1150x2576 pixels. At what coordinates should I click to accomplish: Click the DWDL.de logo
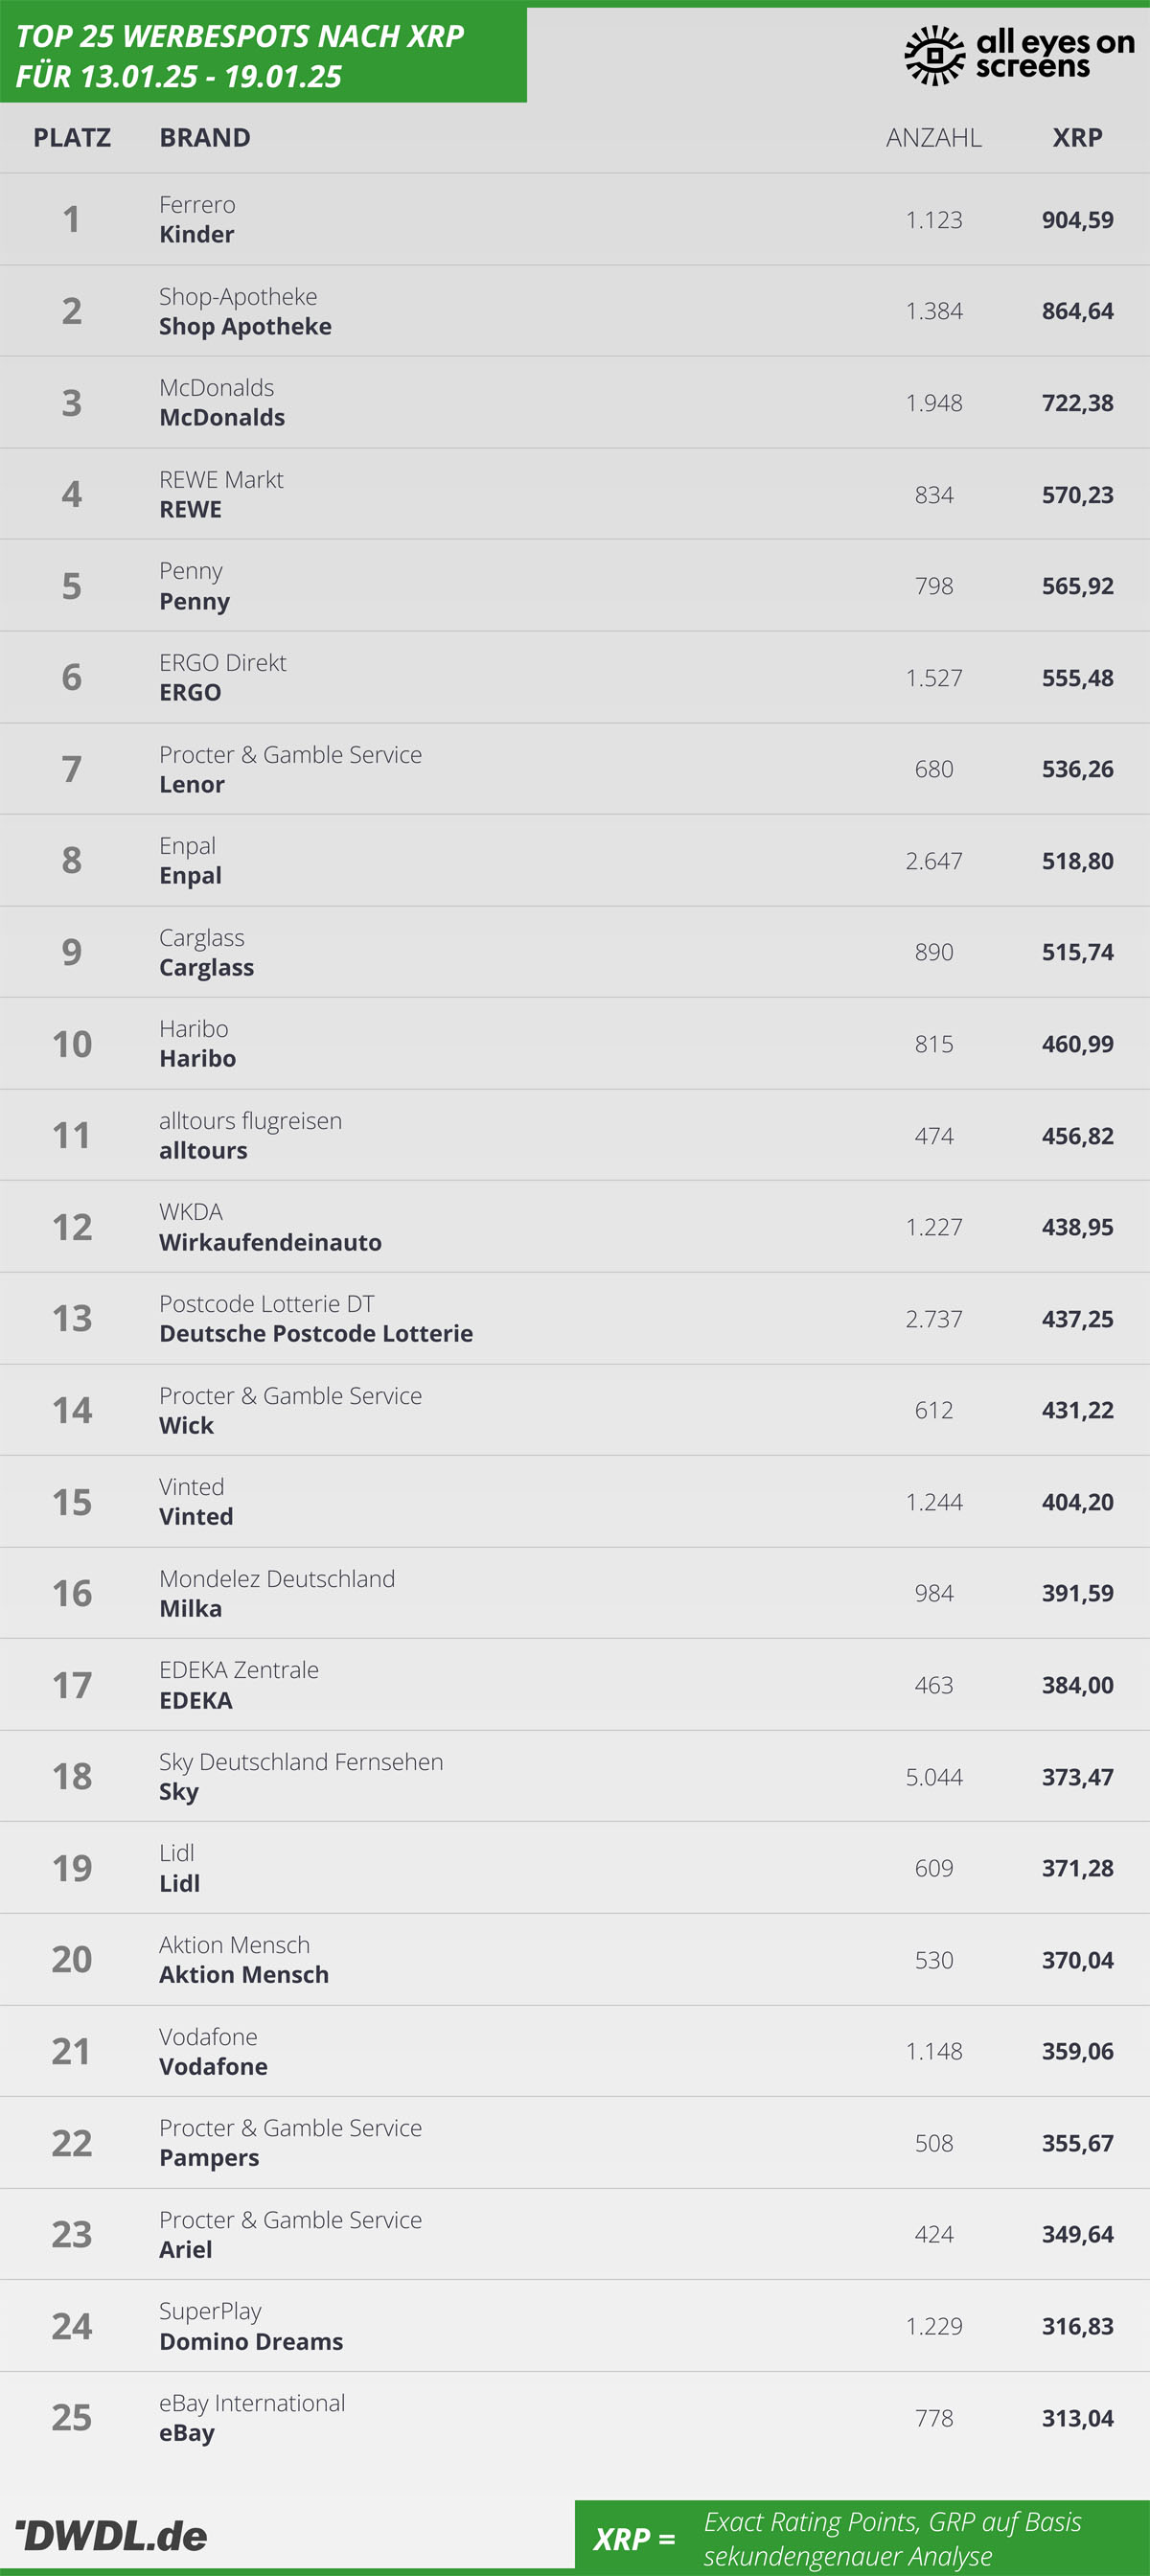coord(110,2535)
